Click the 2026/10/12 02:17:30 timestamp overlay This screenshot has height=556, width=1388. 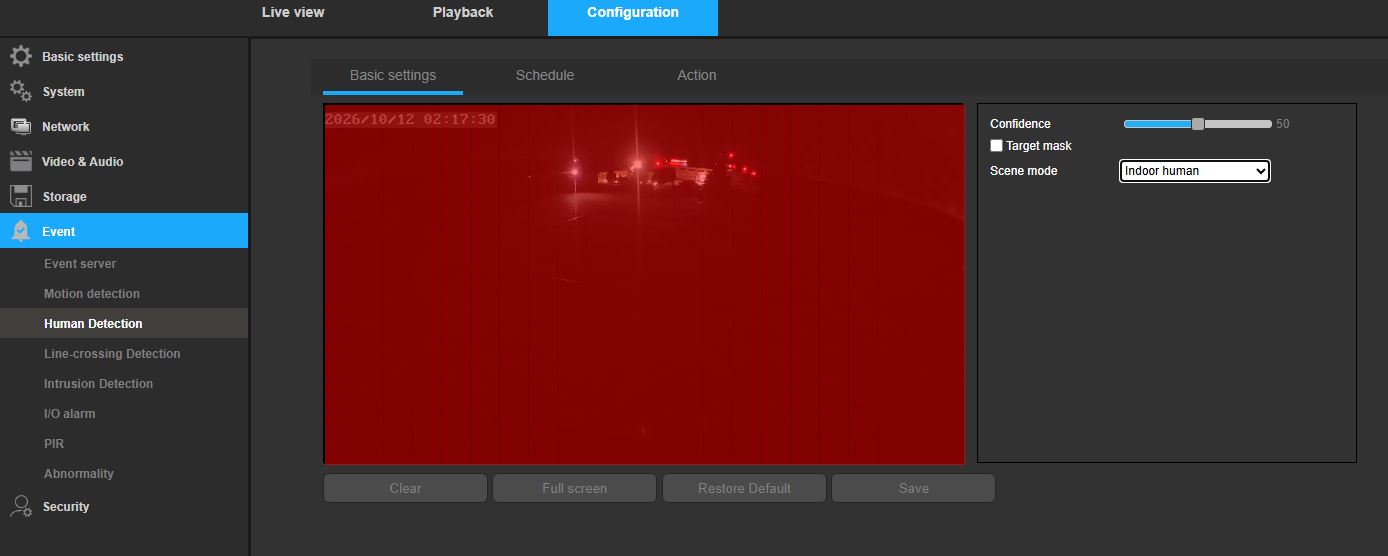[410, 119]
